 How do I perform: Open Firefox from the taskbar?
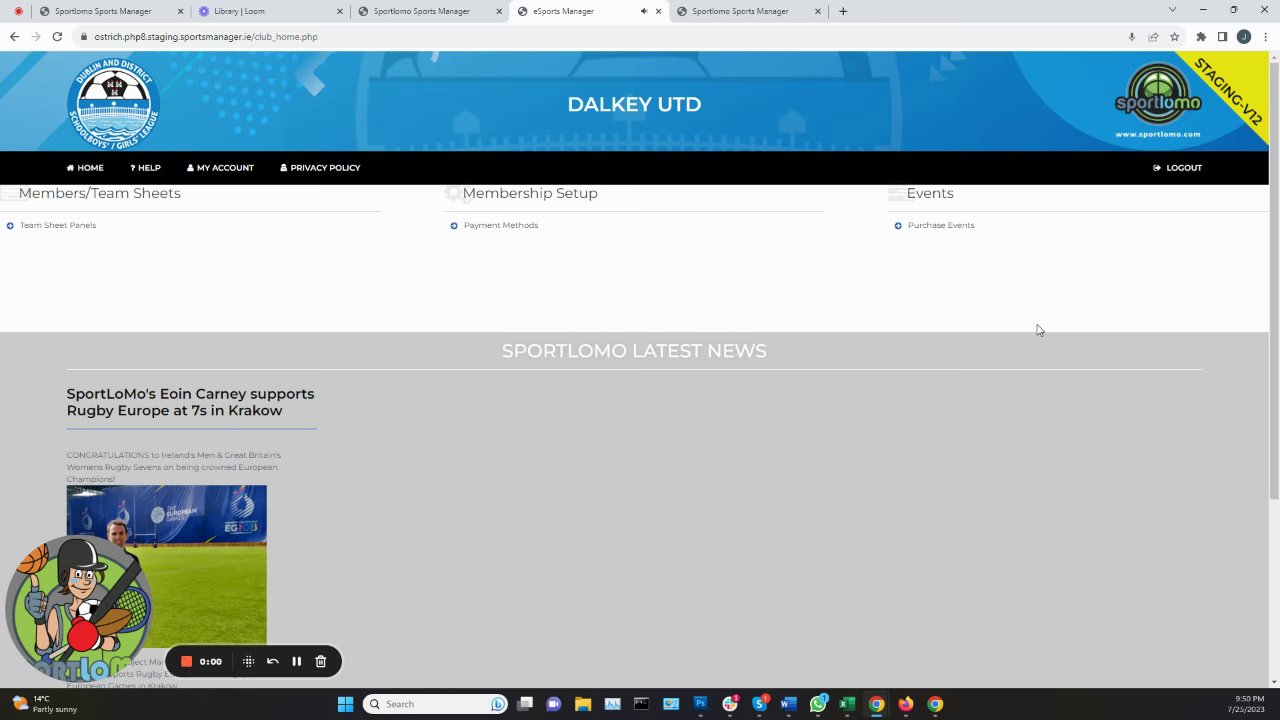tap(906, 704)
